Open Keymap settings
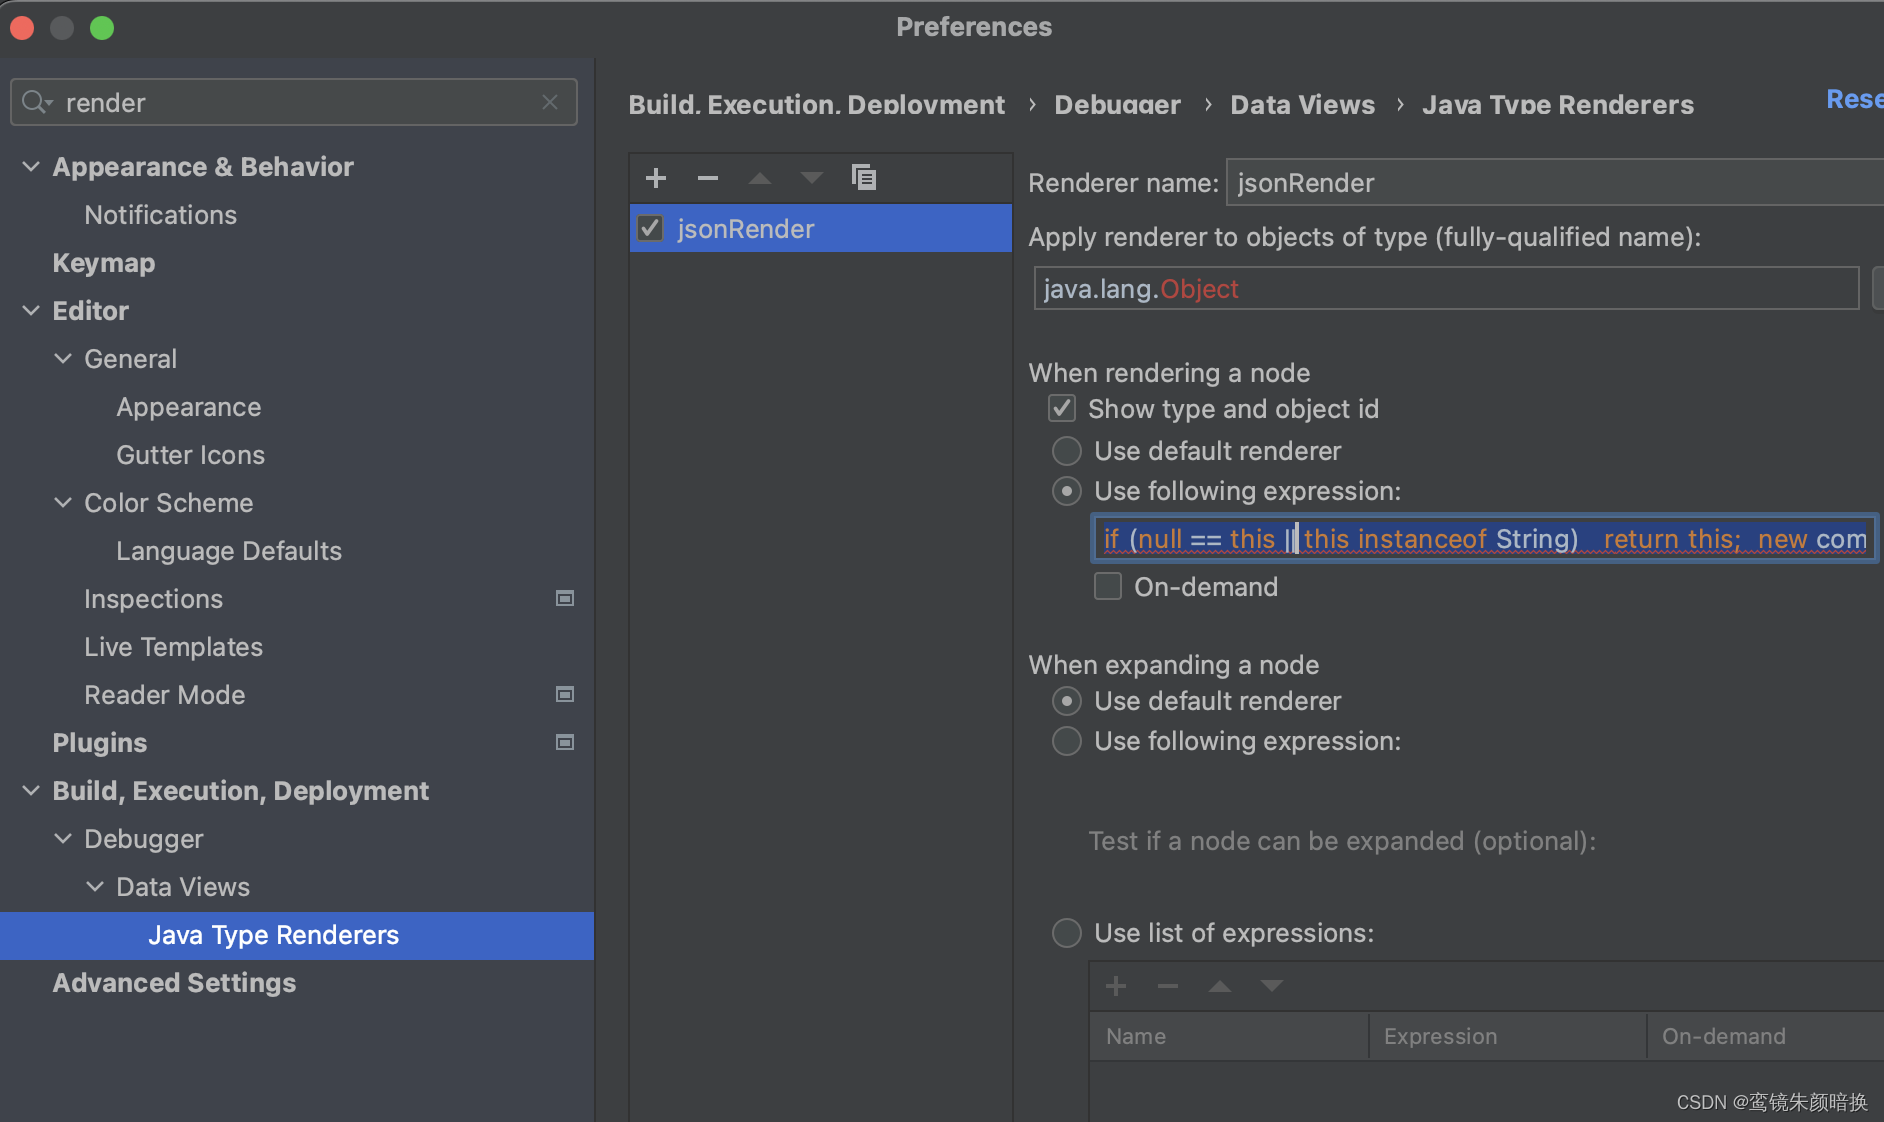The image size is (1884, 1122). [x=103, y=263]
